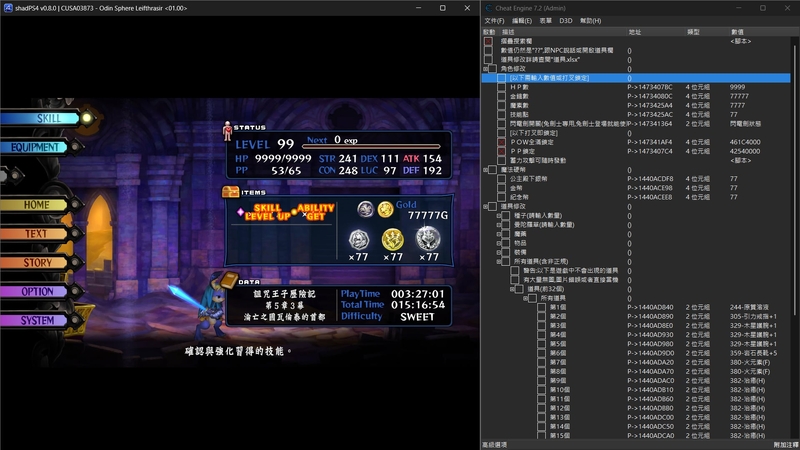Viewport: 800px width, 450px height.
Task: Click the value 9999 in HP row
Action: coord(737,87)
